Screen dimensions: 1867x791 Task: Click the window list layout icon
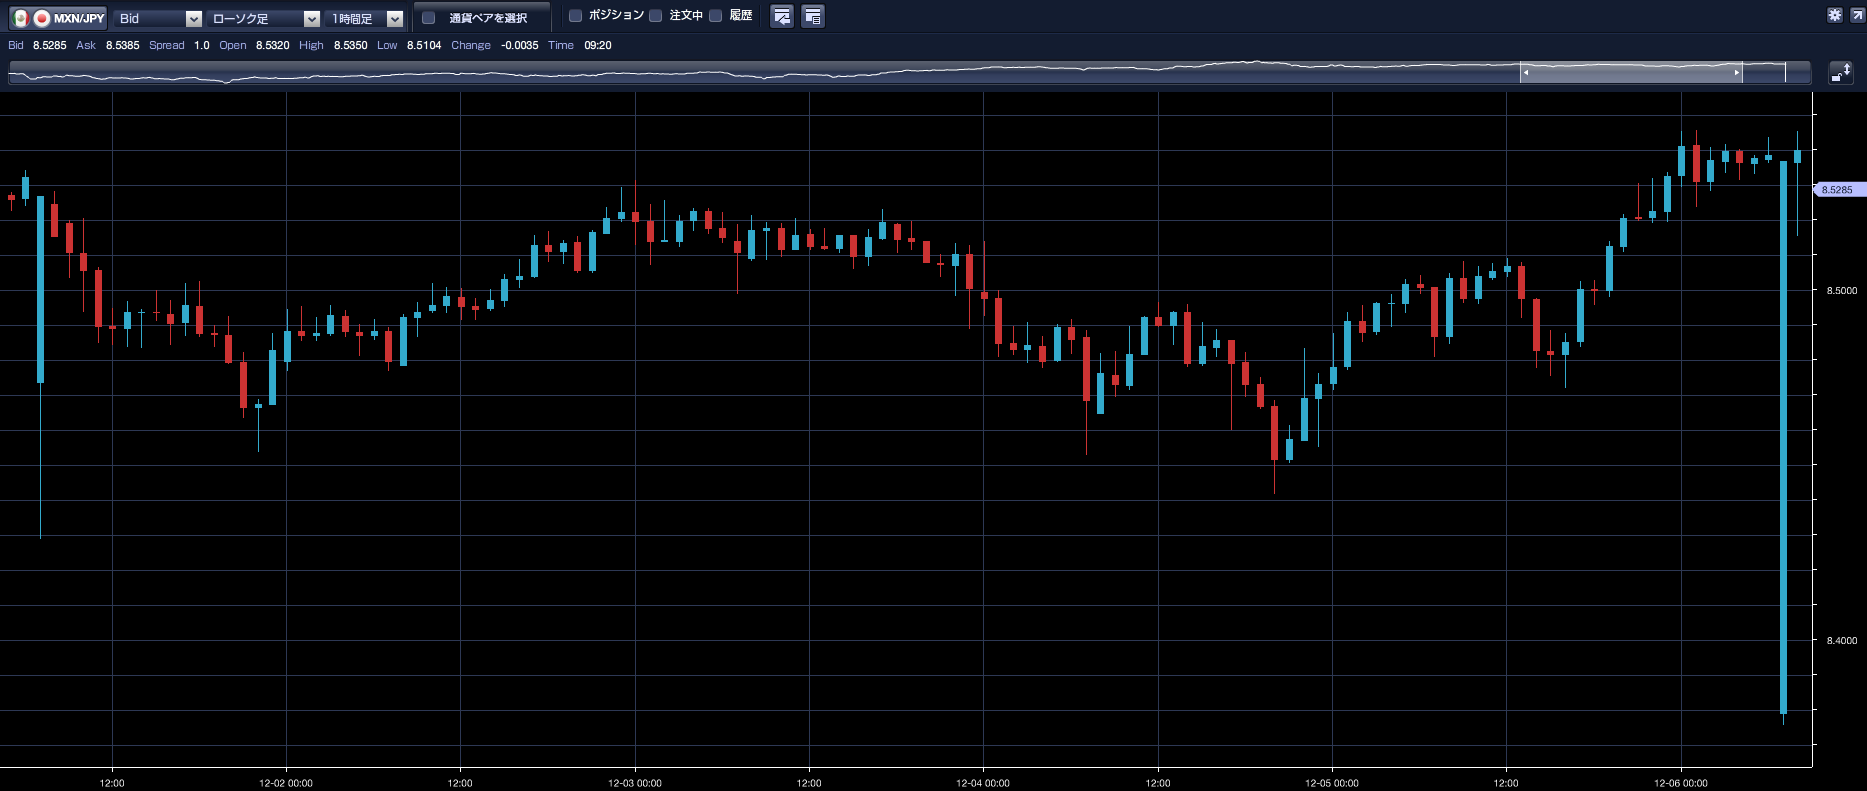click(813, 16)
